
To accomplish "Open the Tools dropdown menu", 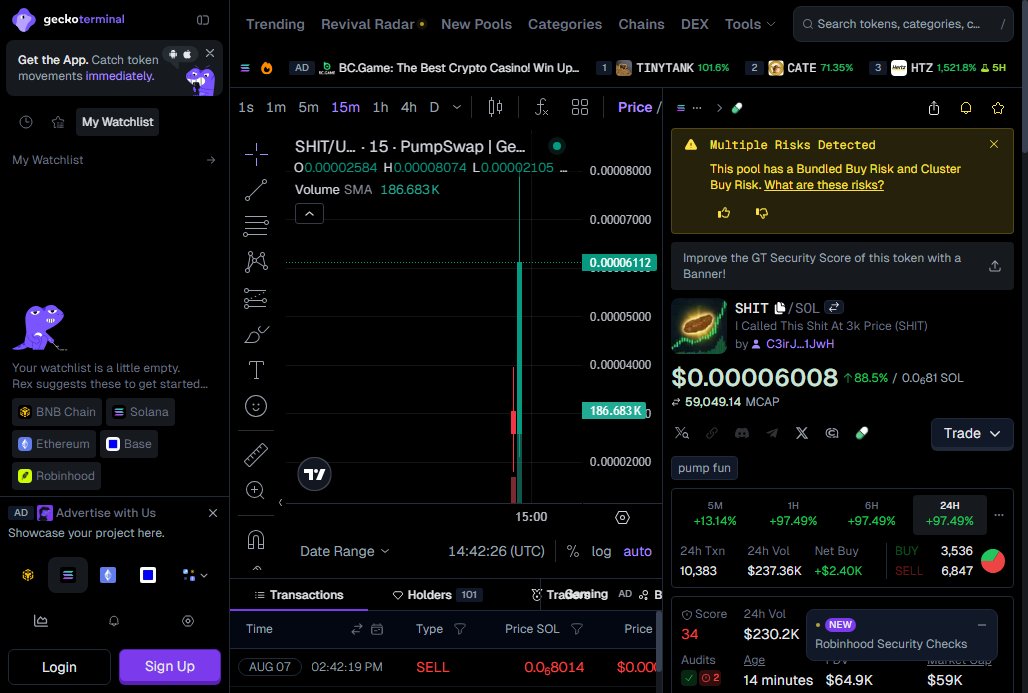I will pyautogui.click(x=750, y=24).
